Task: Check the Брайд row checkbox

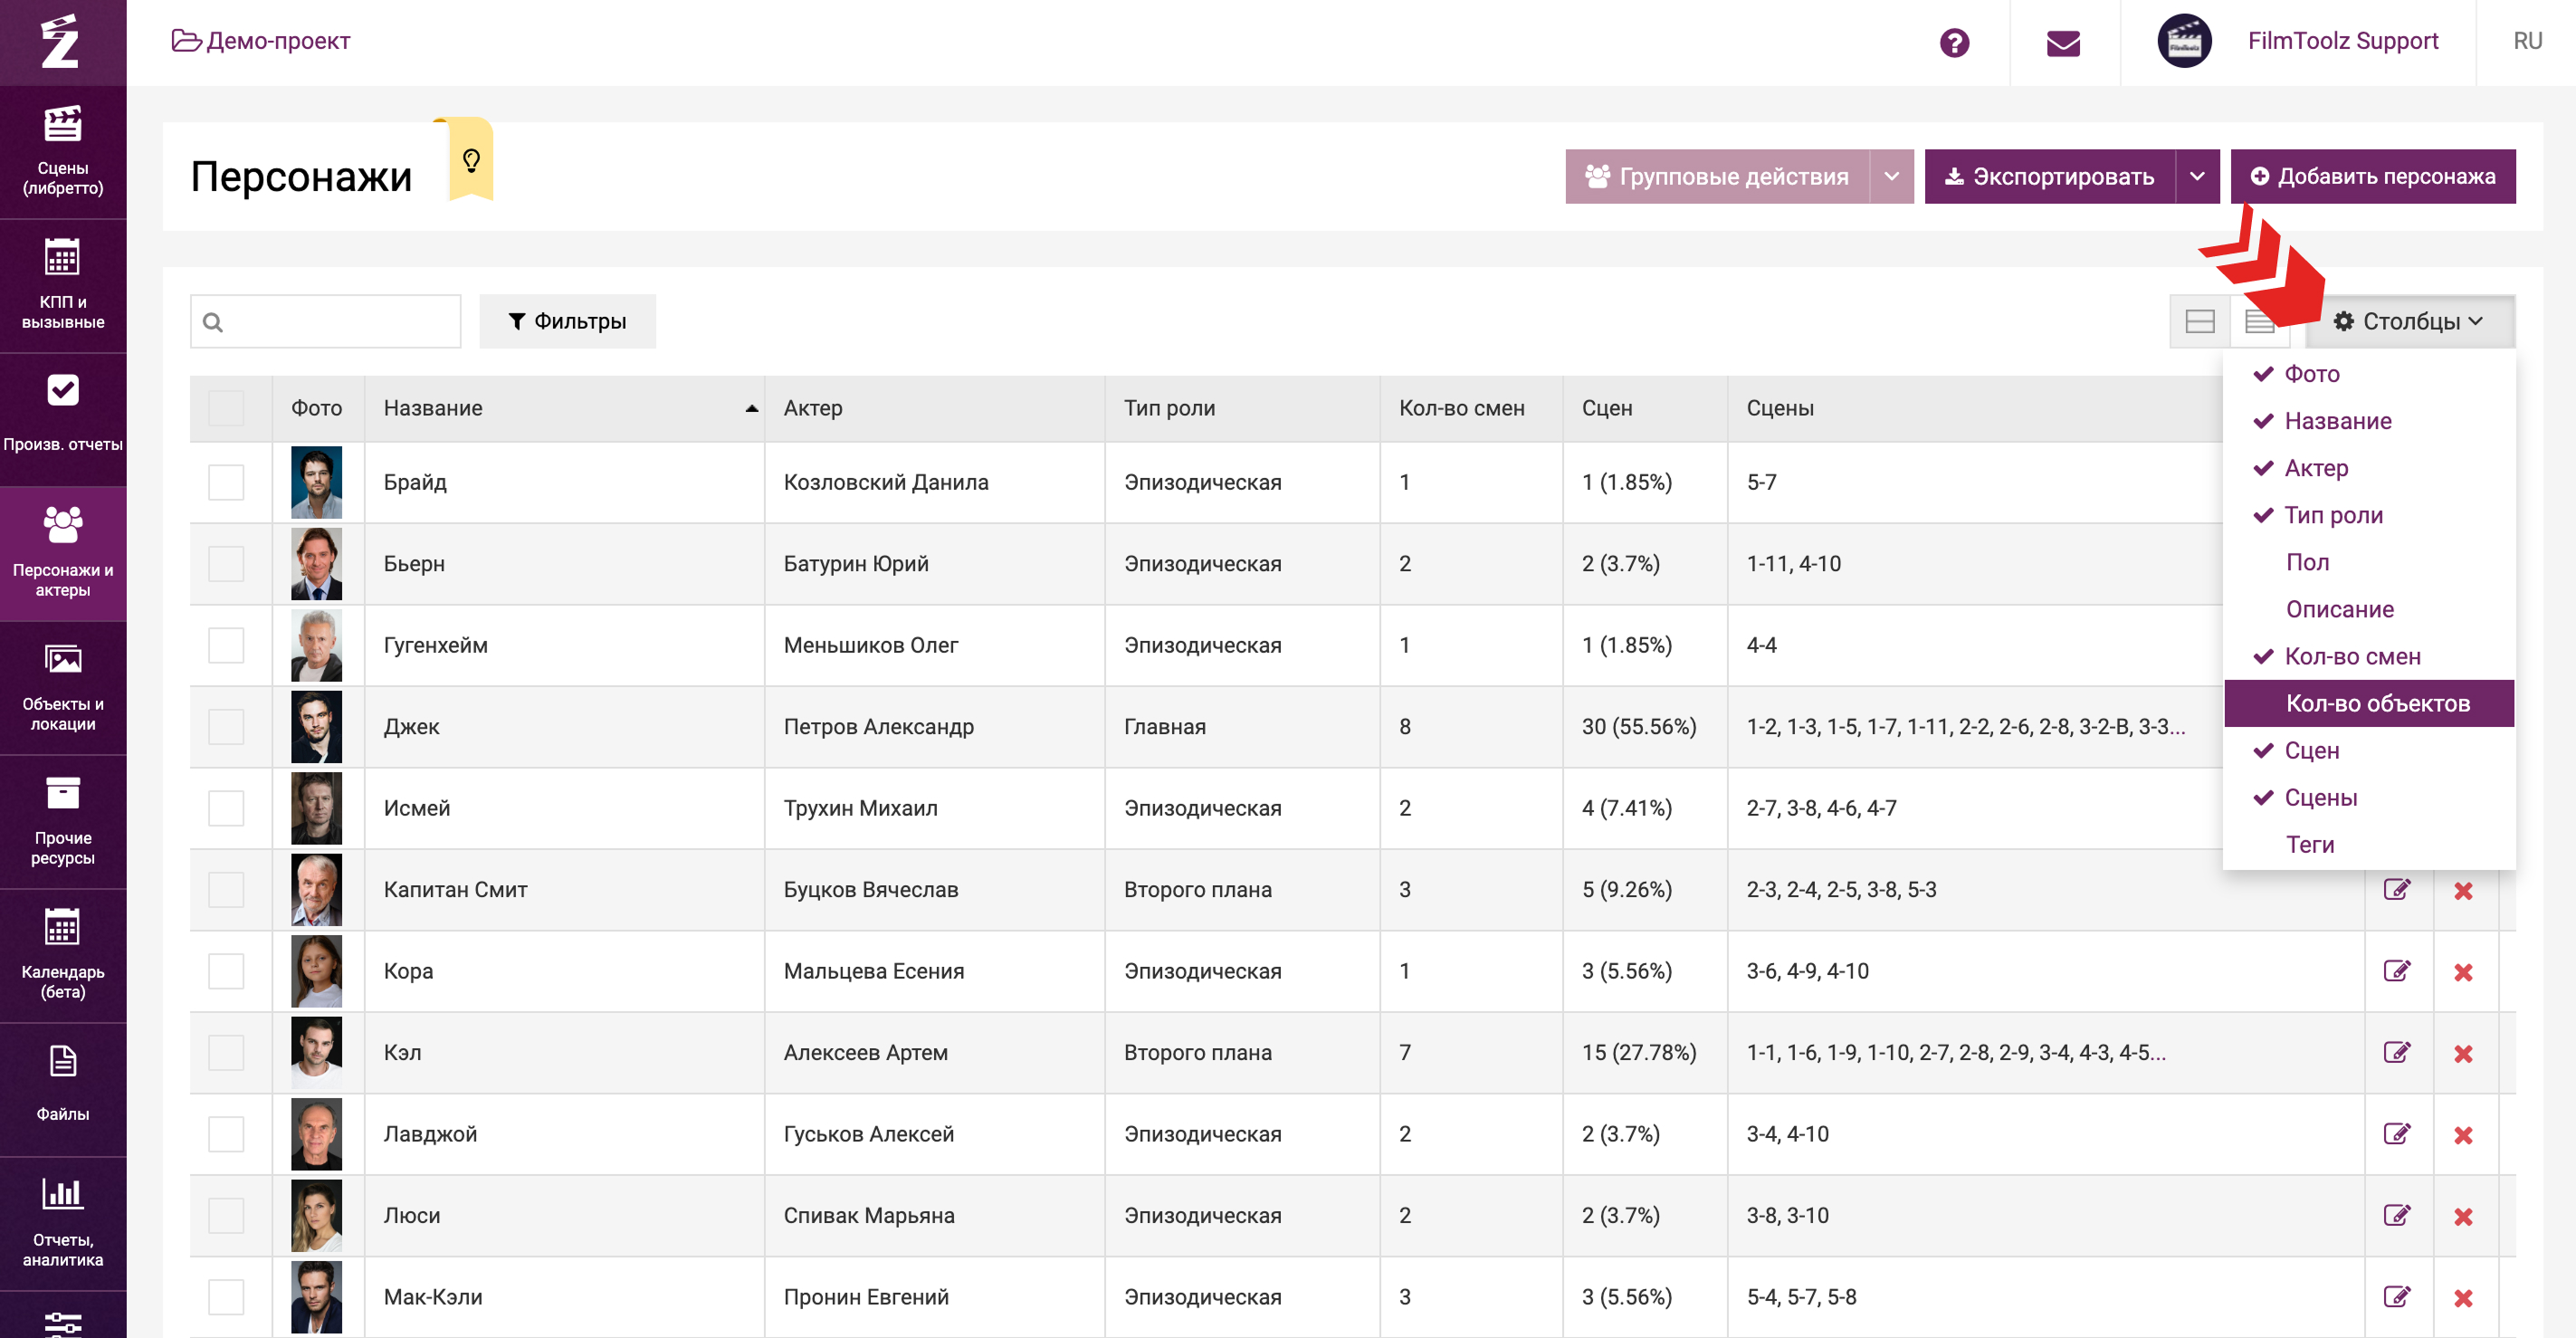Action: point(226,482)
